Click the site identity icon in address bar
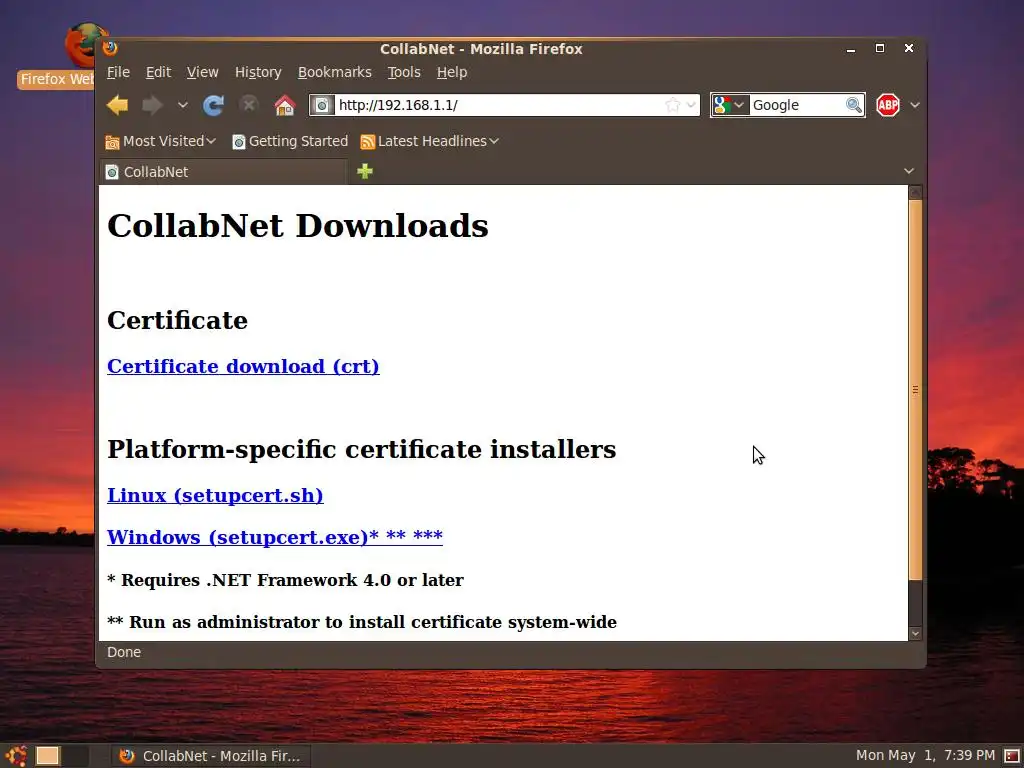 [x=322, y=105]
